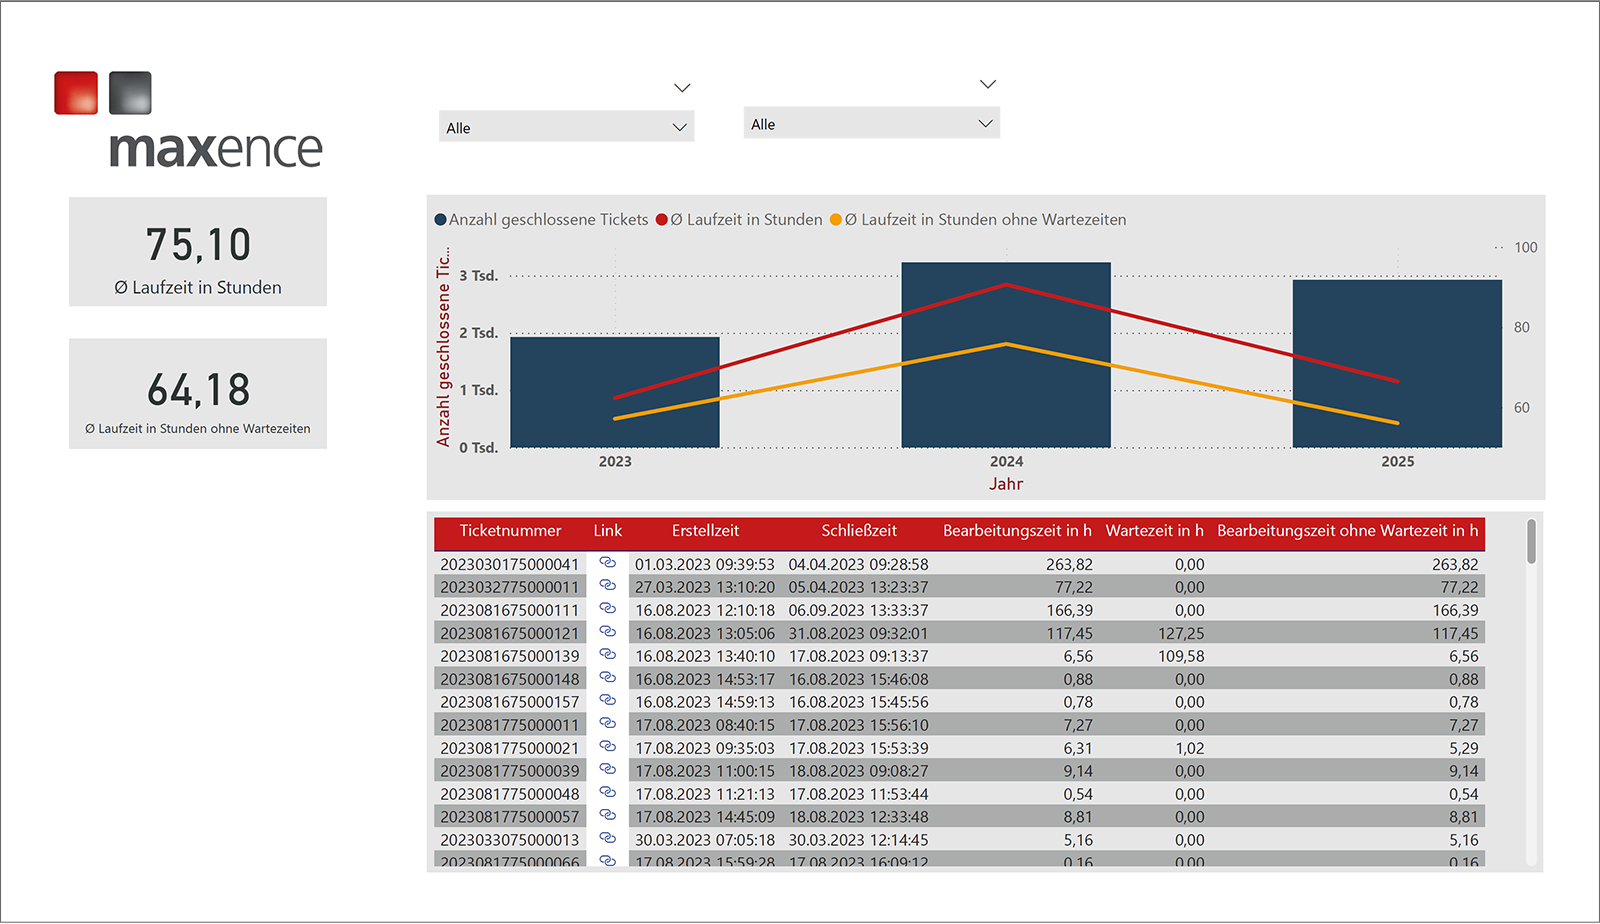Expand the chevron above the left filter
Viewport: 1600px width, 924px height.
click(682, 88)
